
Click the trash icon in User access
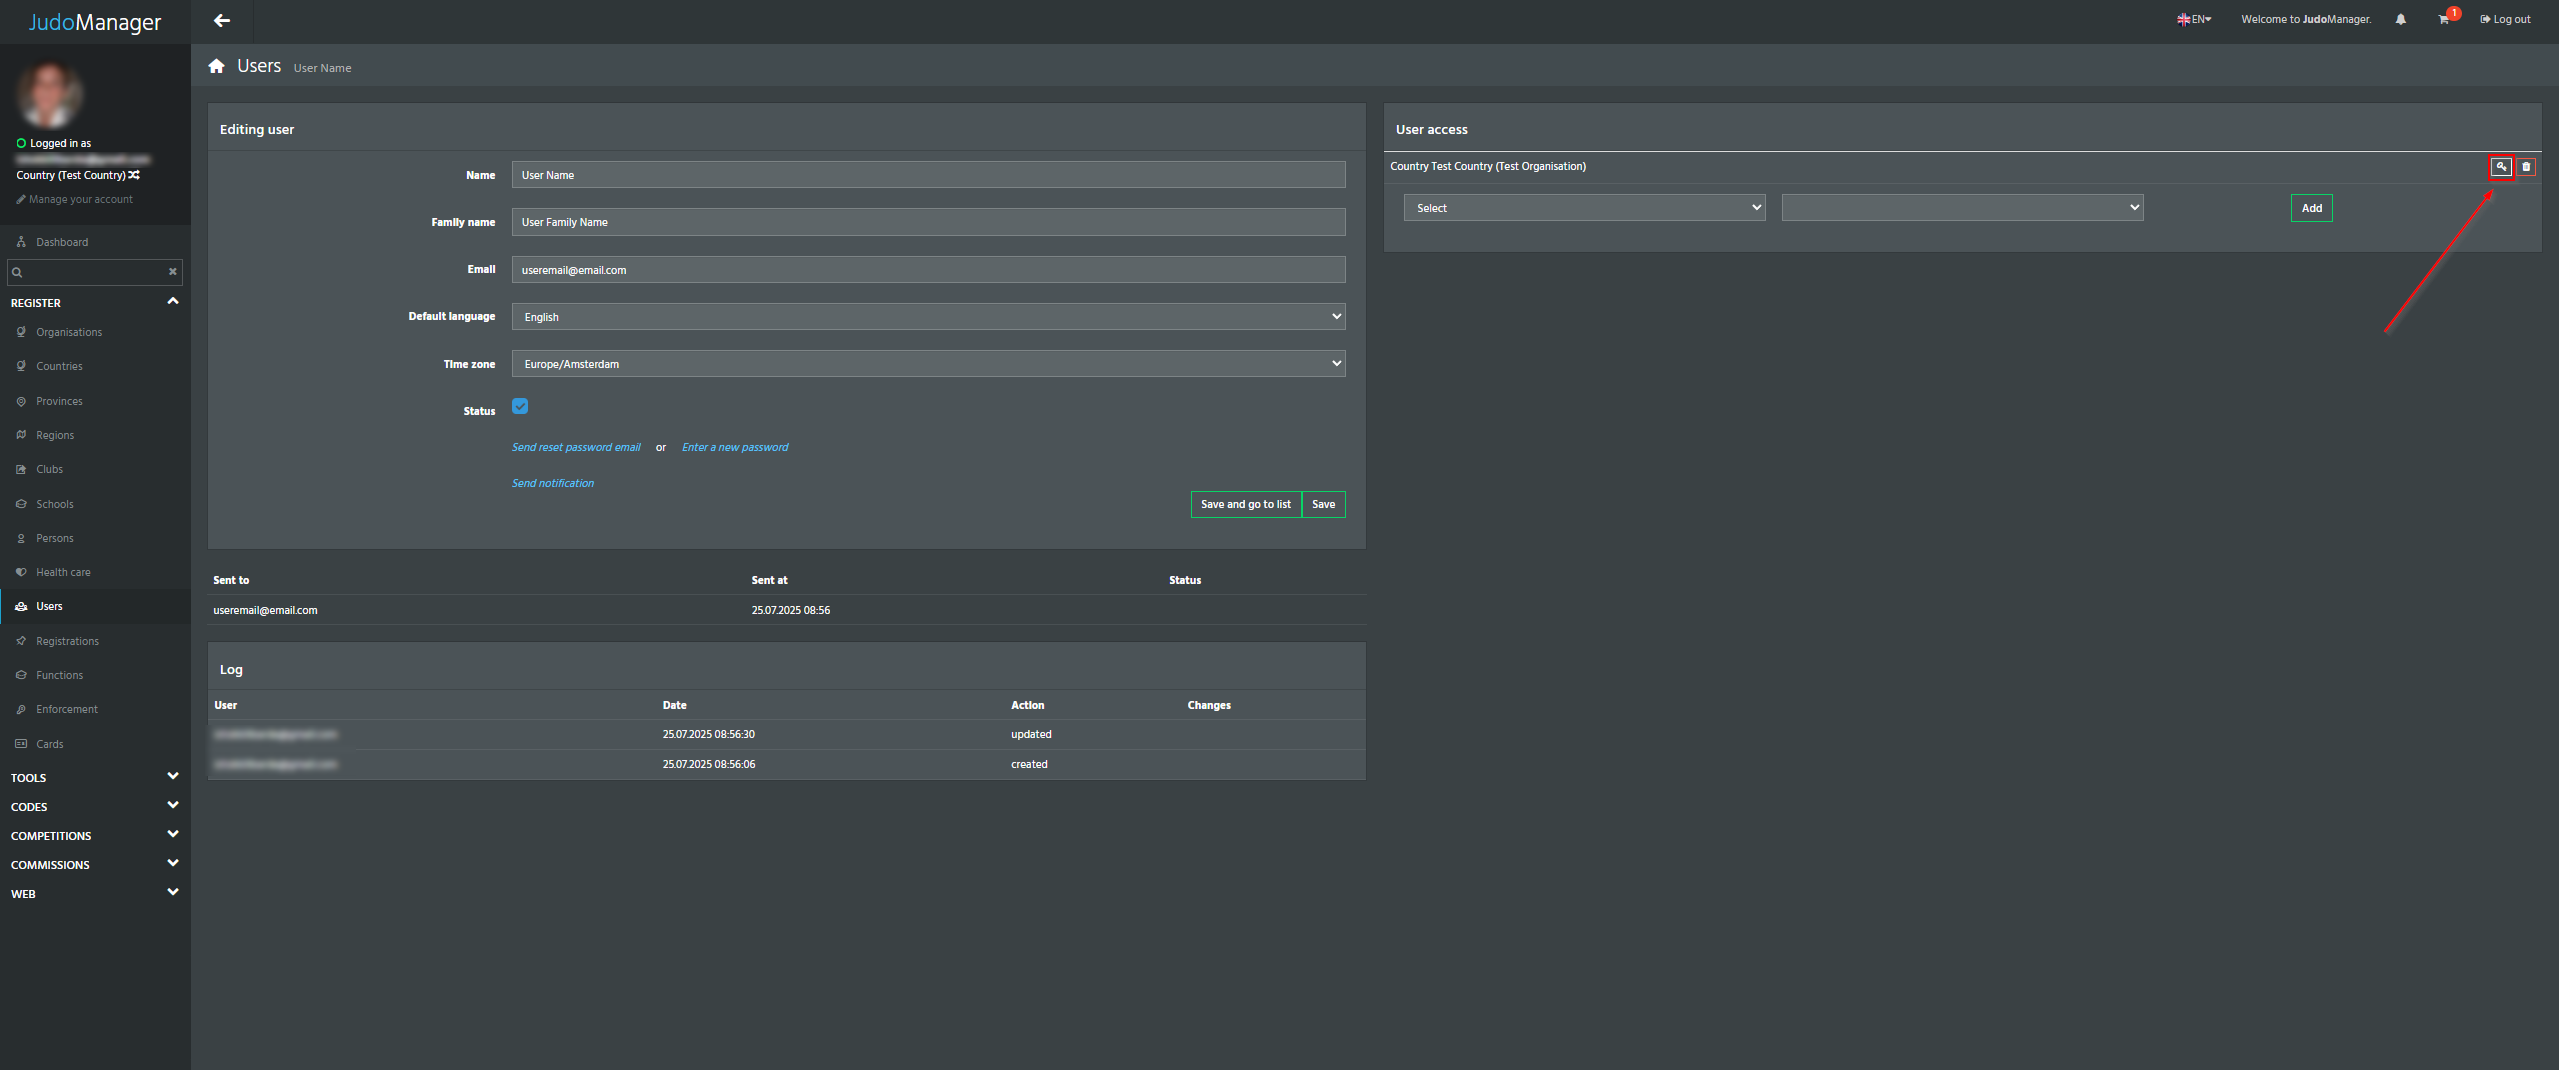click(x=2526, y=167)
